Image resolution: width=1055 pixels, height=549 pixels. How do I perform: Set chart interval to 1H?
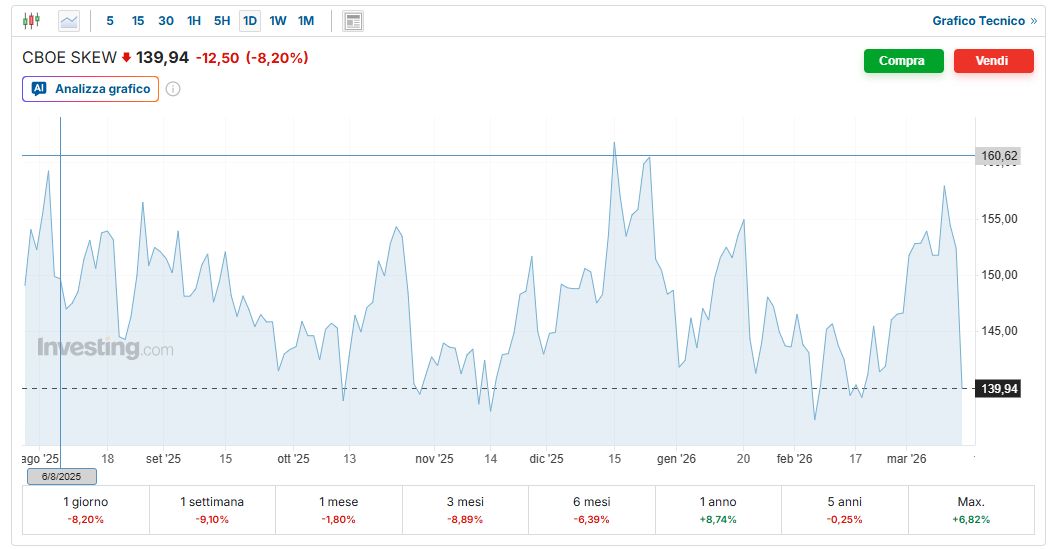click(194, 21)
